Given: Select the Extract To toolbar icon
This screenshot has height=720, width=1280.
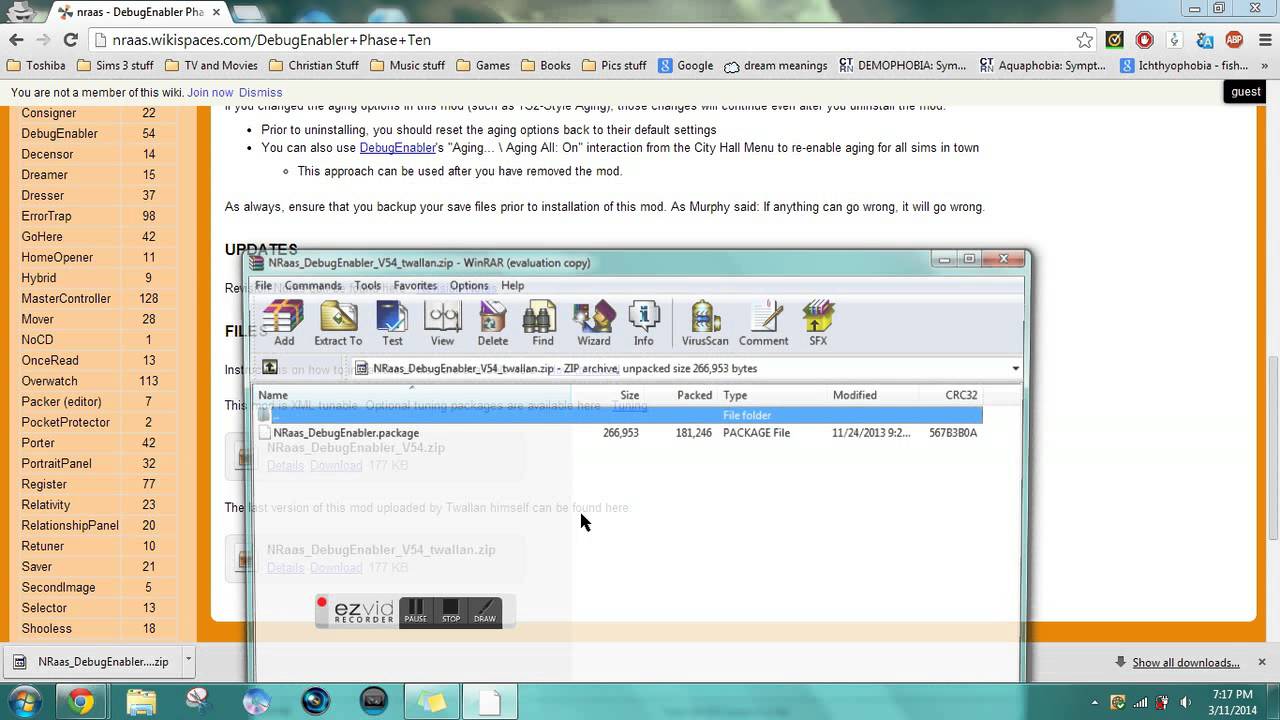Looking at the screenshot, I should click(338, 323).
